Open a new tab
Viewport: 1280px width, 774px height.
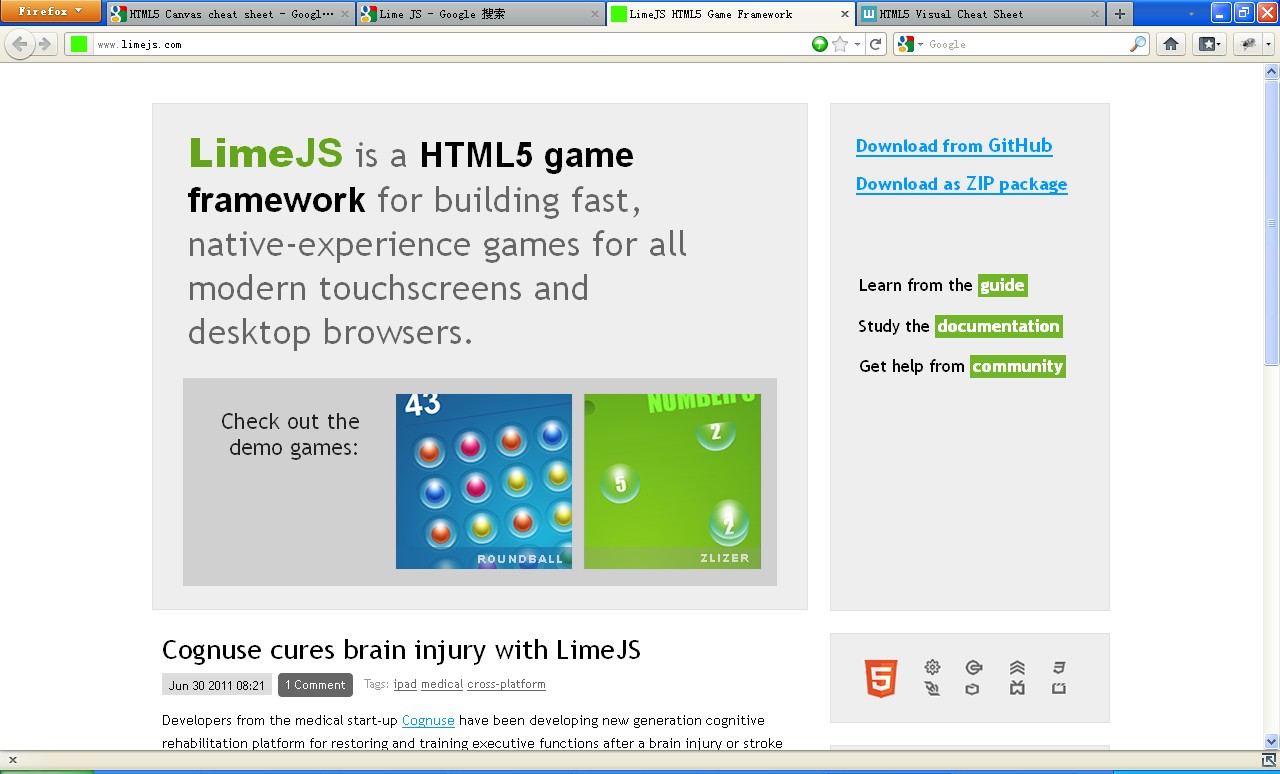click(1119, 14)
